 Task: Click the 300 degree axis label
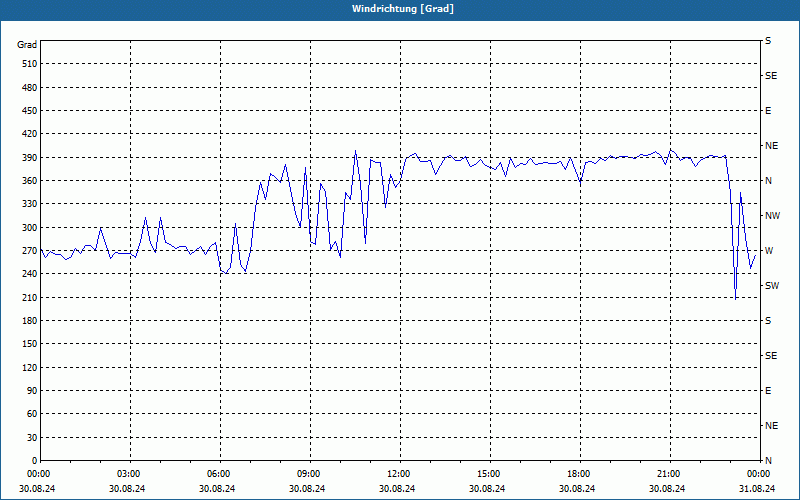point(30,228)
